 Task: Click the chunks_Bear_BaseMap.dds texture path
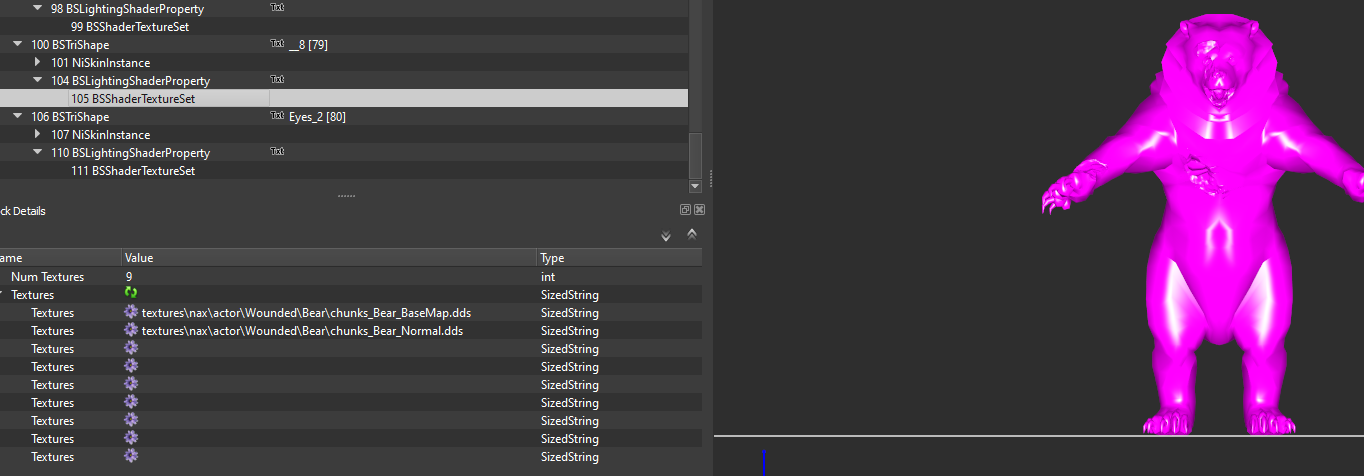coord(306,313)
